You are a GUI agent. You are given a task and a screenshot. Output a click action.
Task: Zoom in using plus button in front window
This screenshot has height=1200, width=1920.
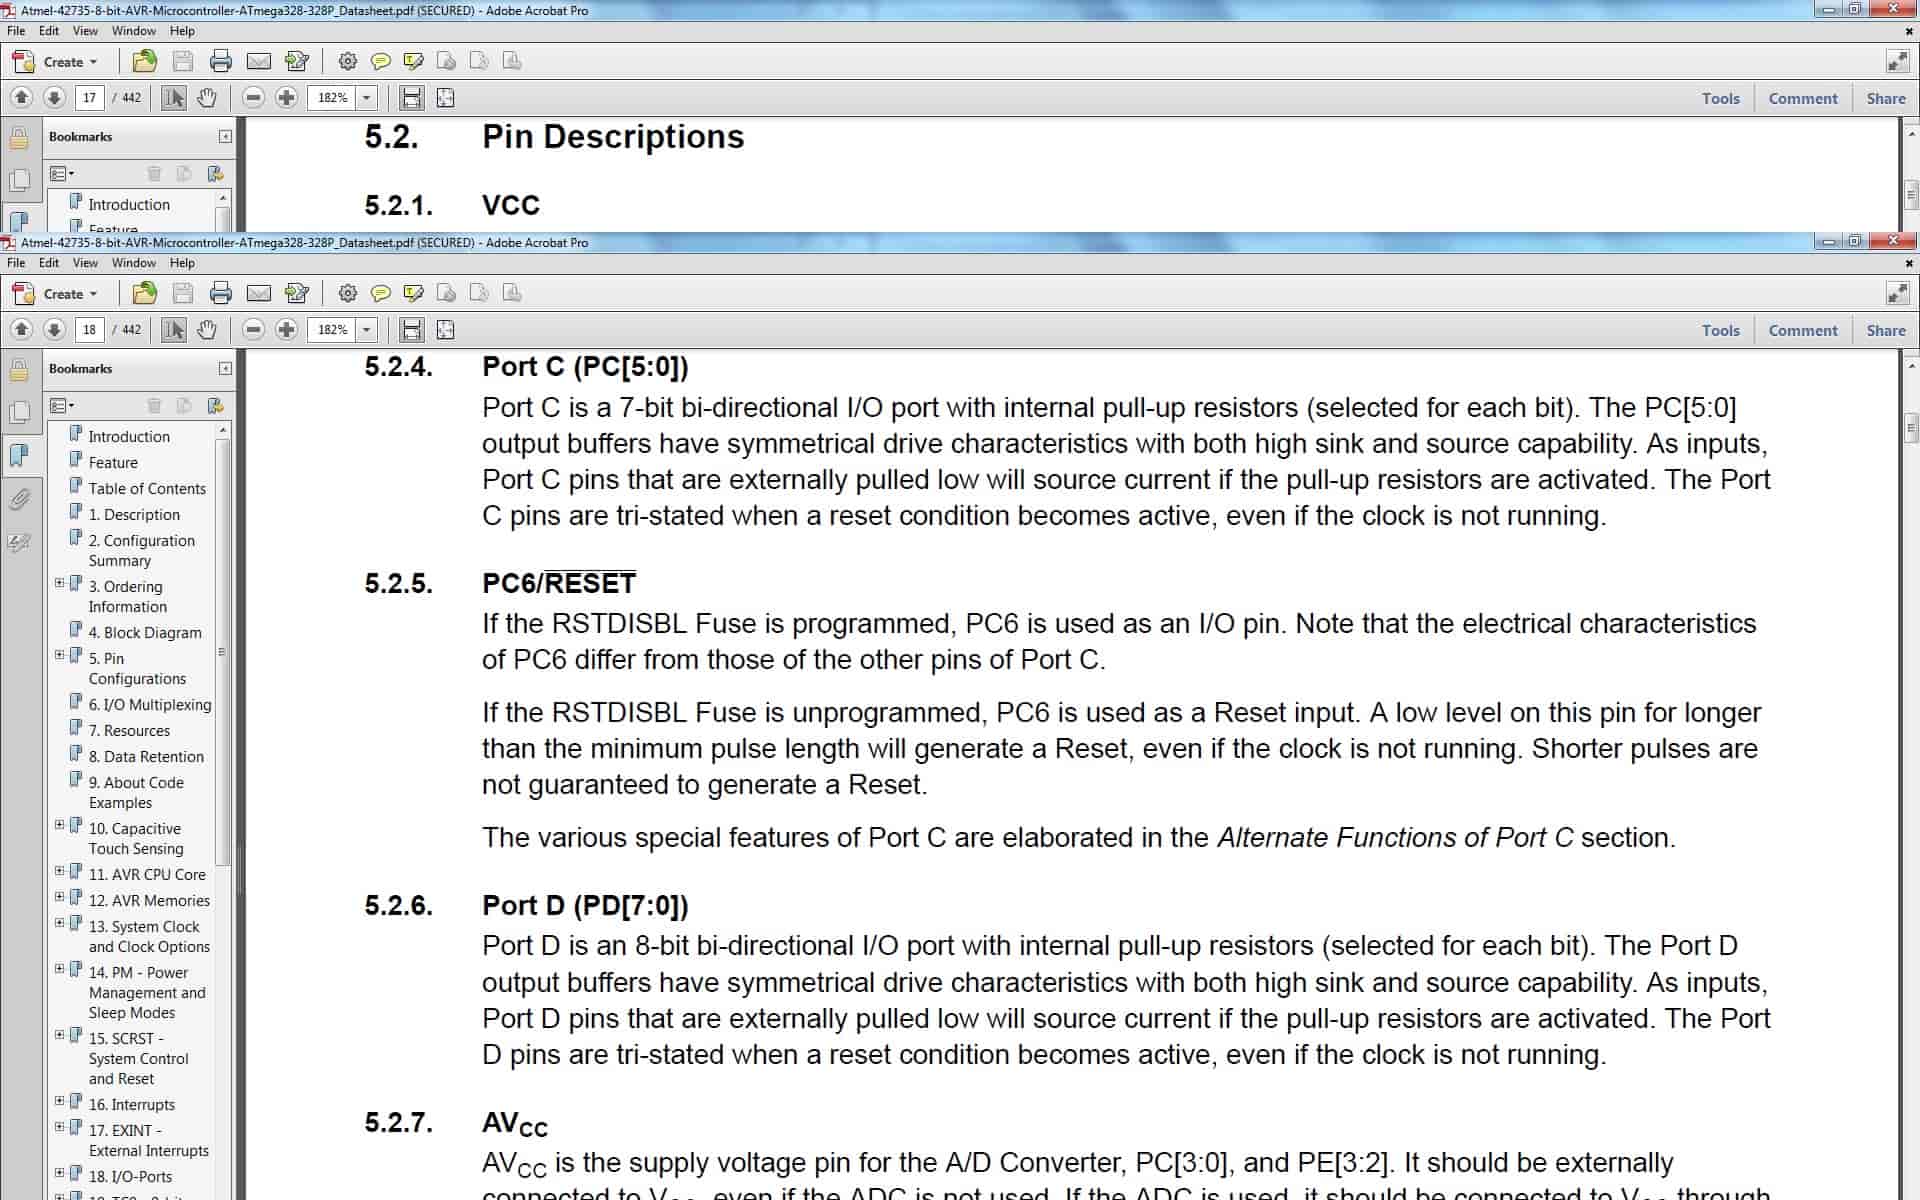pyautogui.click(x=287, y=329)
